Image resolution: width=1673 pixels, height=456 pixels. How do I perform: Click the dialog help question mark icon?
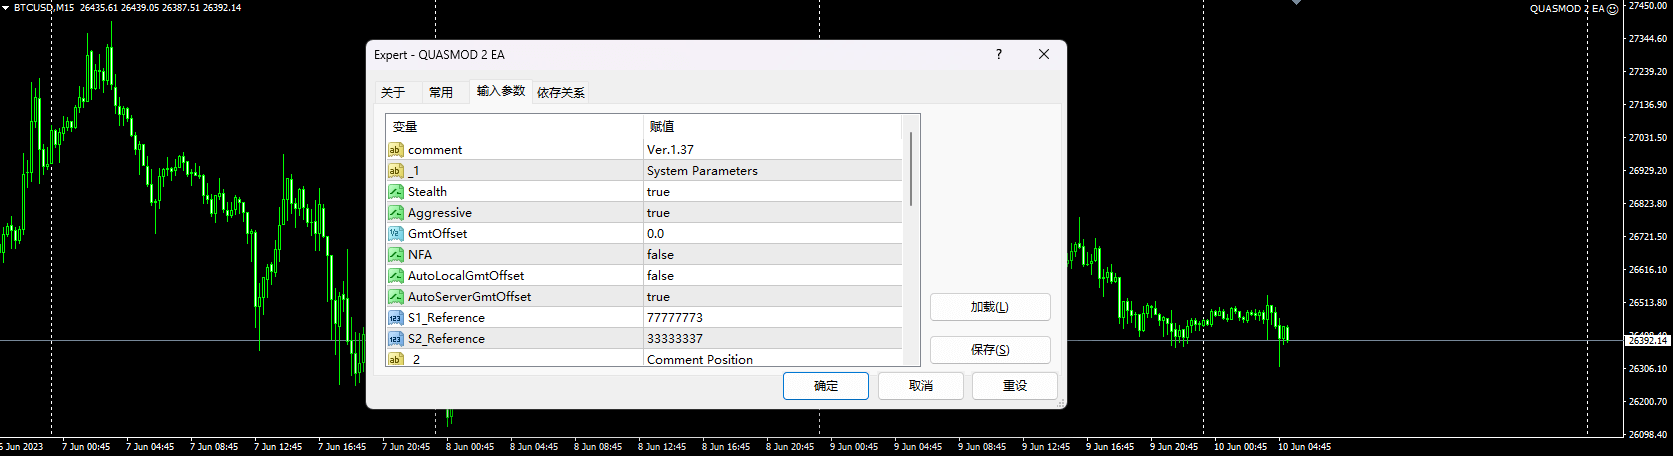pos(998,55)
